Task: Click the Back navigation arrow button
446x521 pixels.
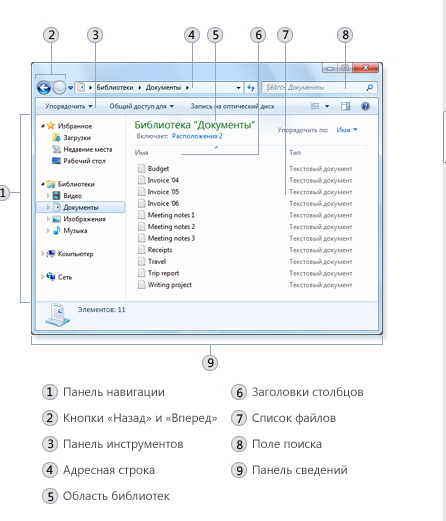Action: 44,88
